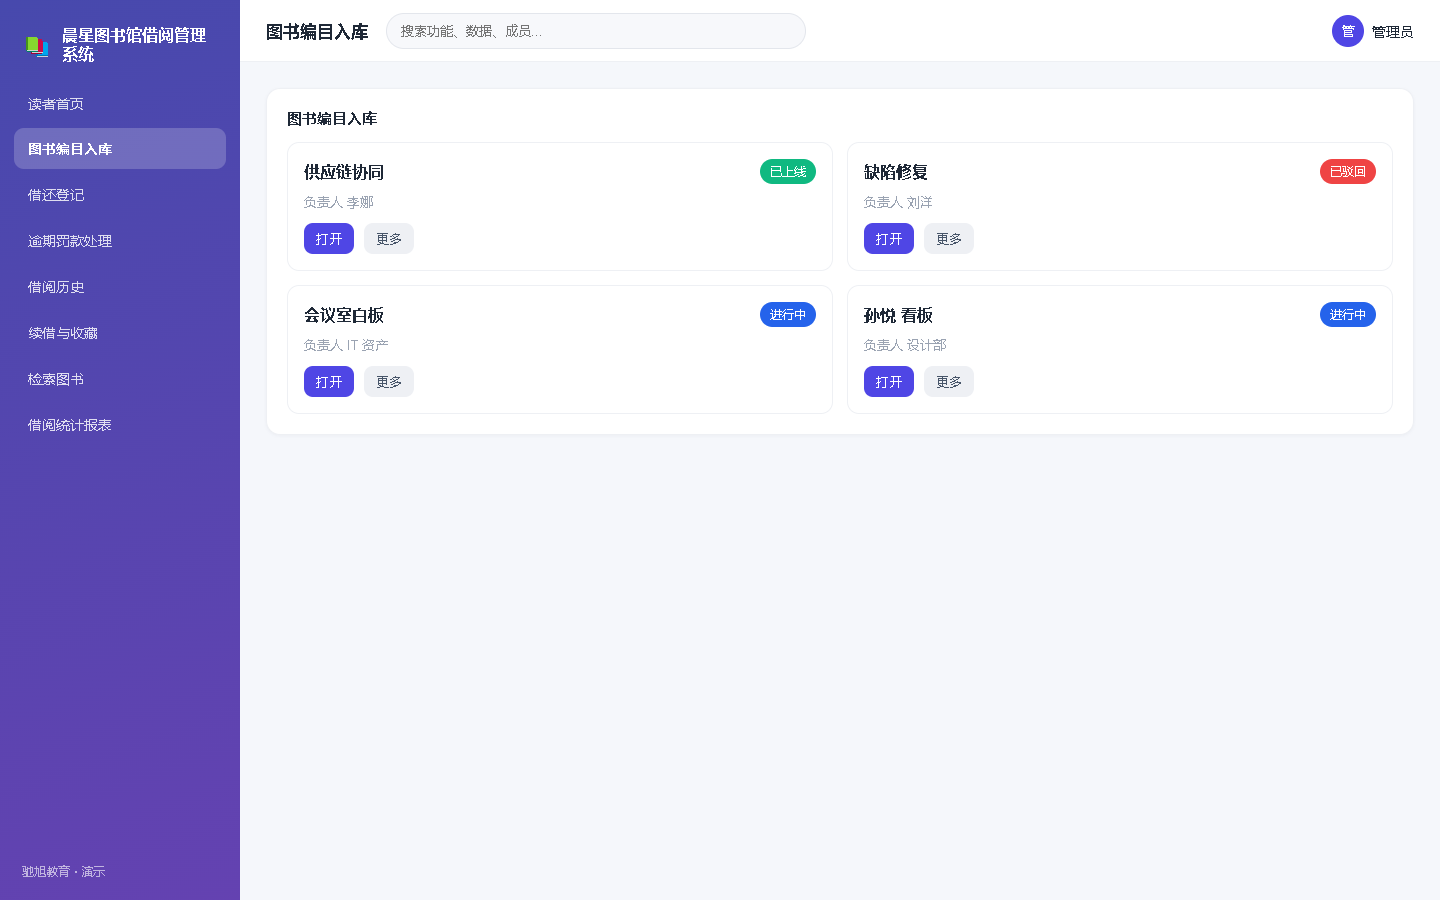Click the 会议室白板 card title
This screenshot has height=900, width=1440.
click(x=344, y=315)
